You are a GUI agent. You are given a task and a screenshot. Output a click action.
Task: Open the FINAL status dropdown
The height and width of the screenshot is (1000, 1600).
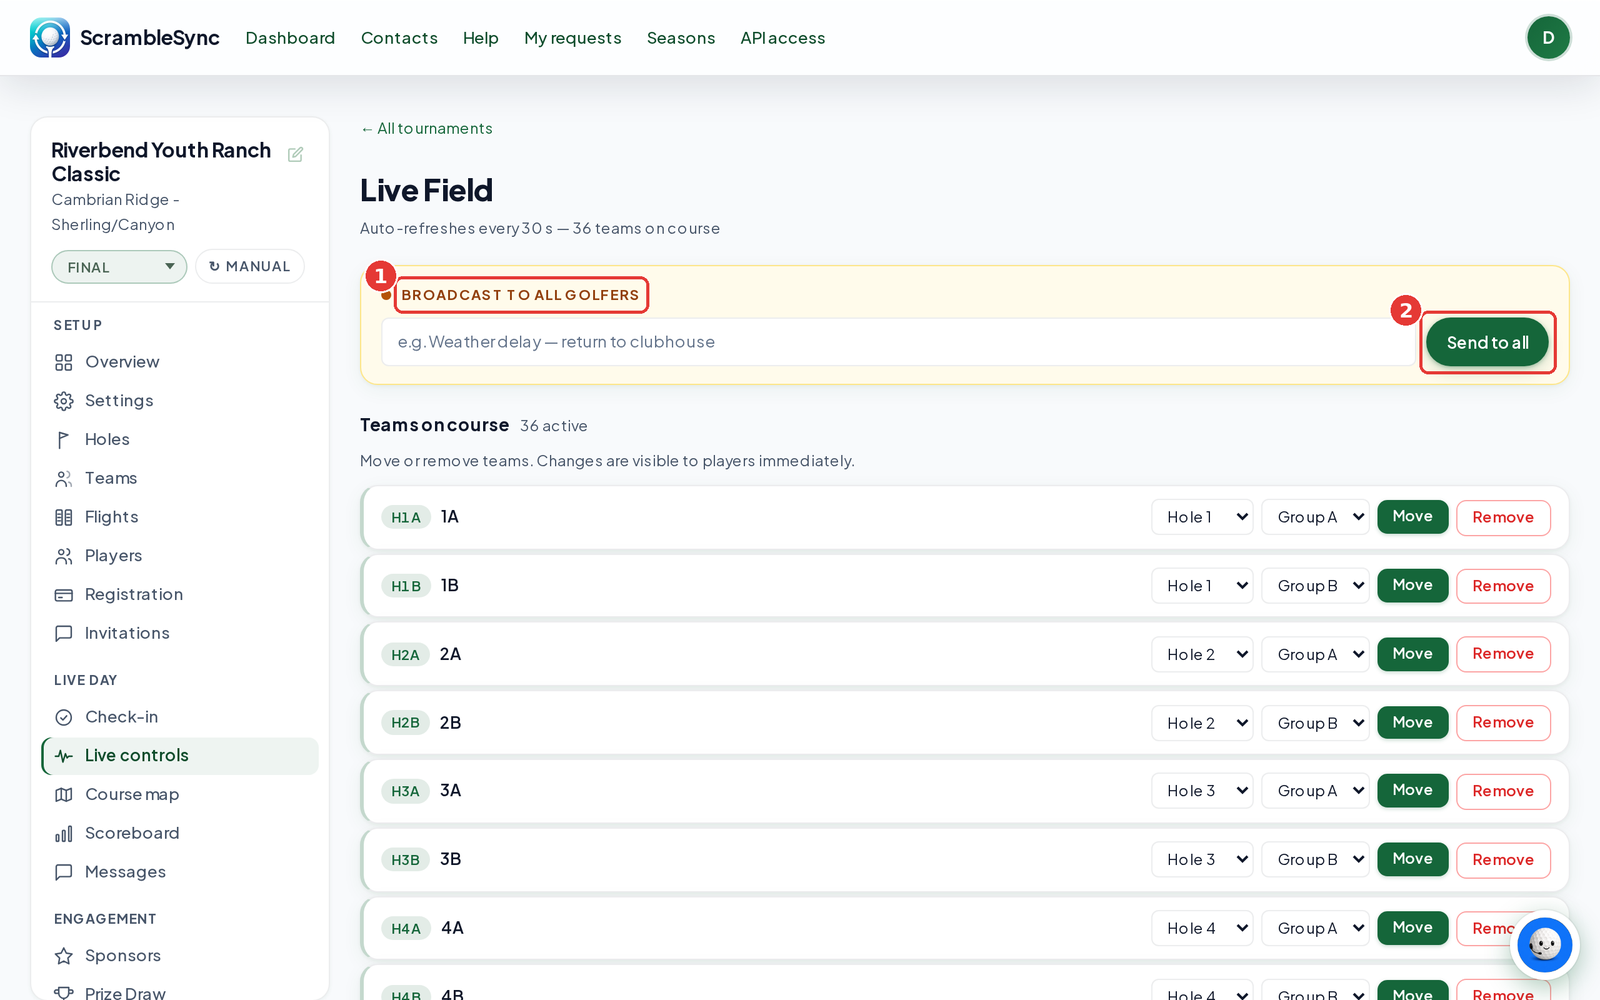(119, 267)
